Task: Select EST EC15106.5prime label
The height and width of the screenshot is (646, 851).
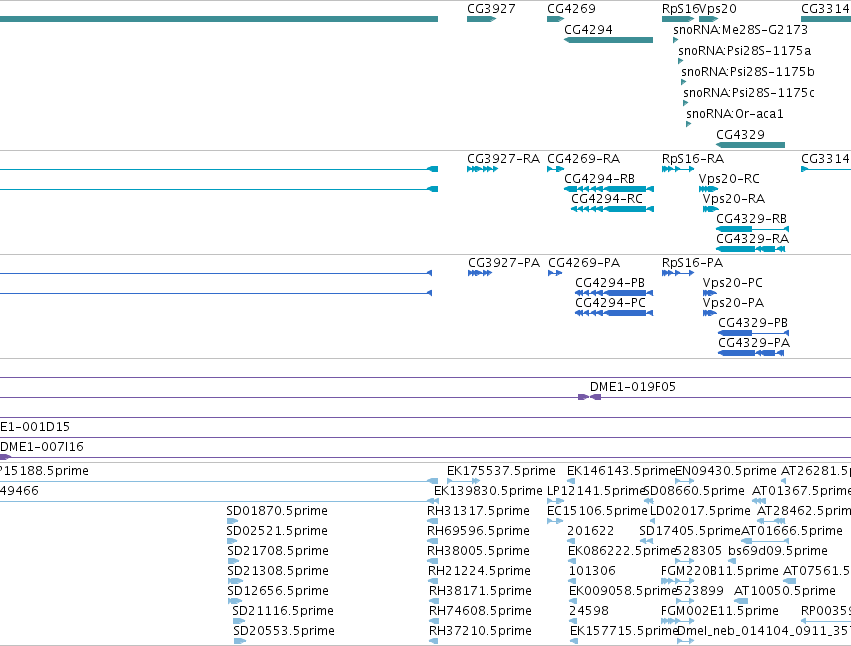Action: [x=597, y=511]
